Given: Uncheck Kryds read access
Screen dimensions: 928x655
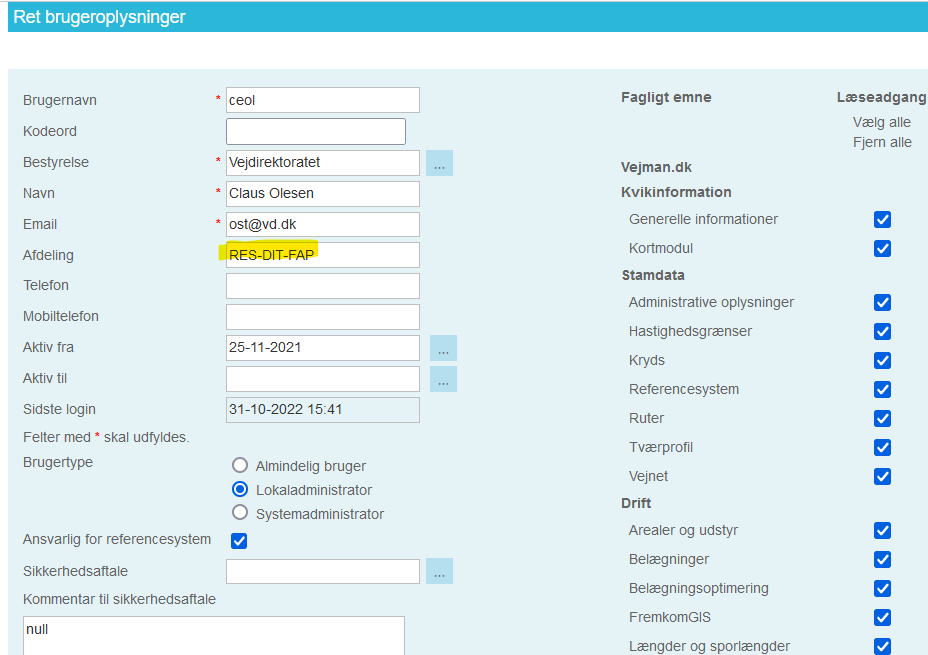Looking at the screenshot, I should click(x=882, y=360).
